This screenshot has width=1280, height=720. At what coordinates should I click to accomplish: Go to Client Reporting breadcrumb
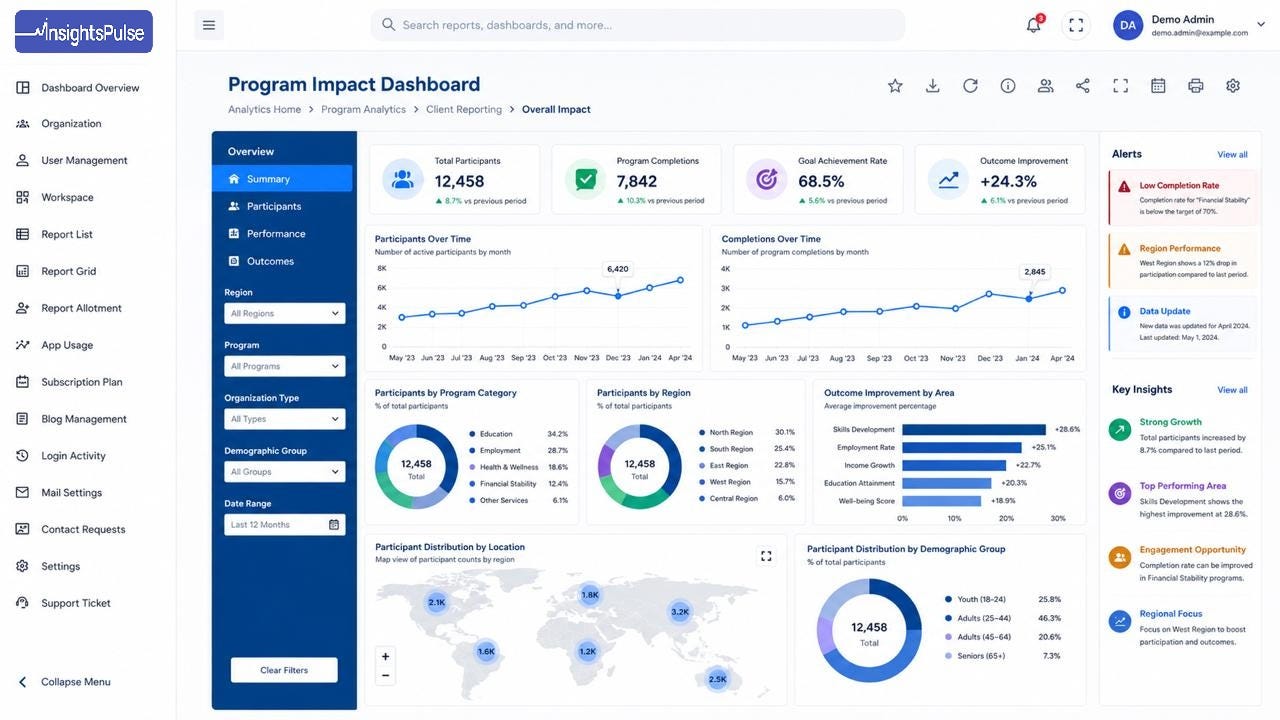pos(464,109)
